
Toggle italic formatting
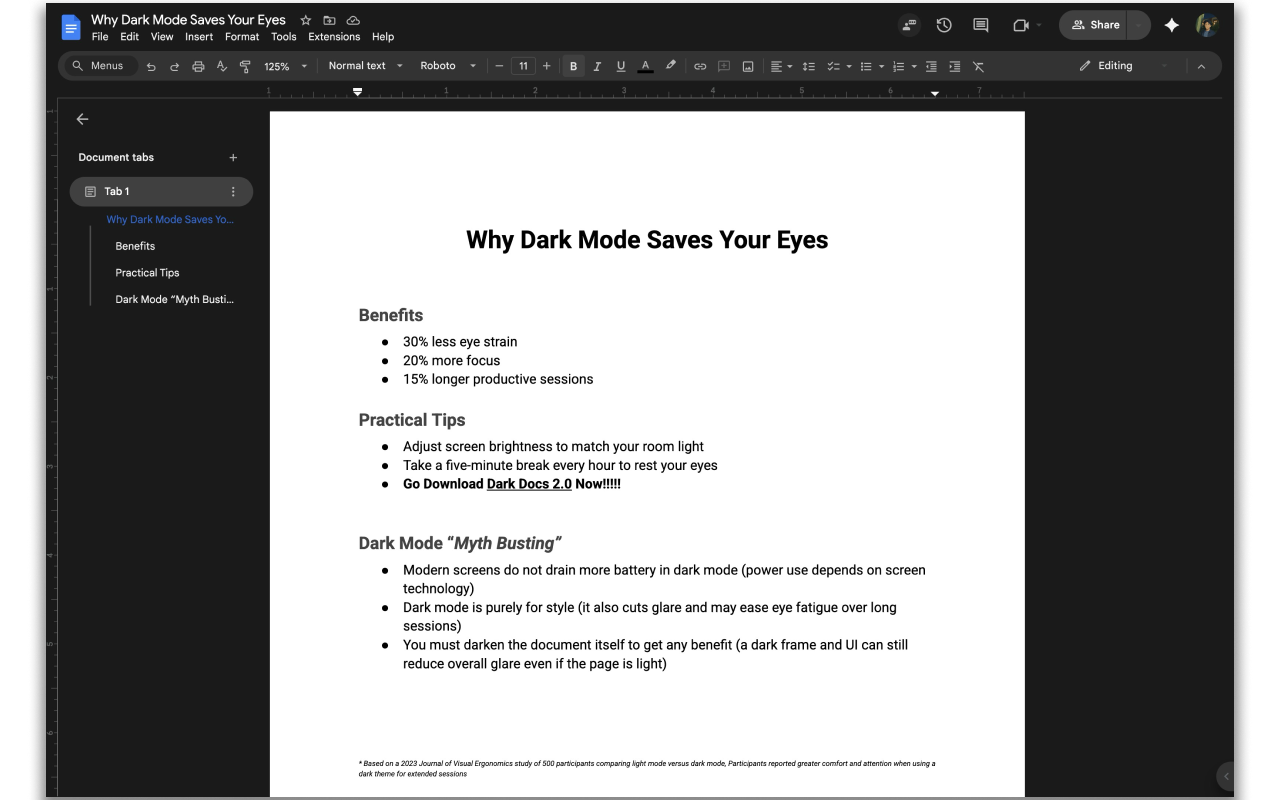coord(597,66)
